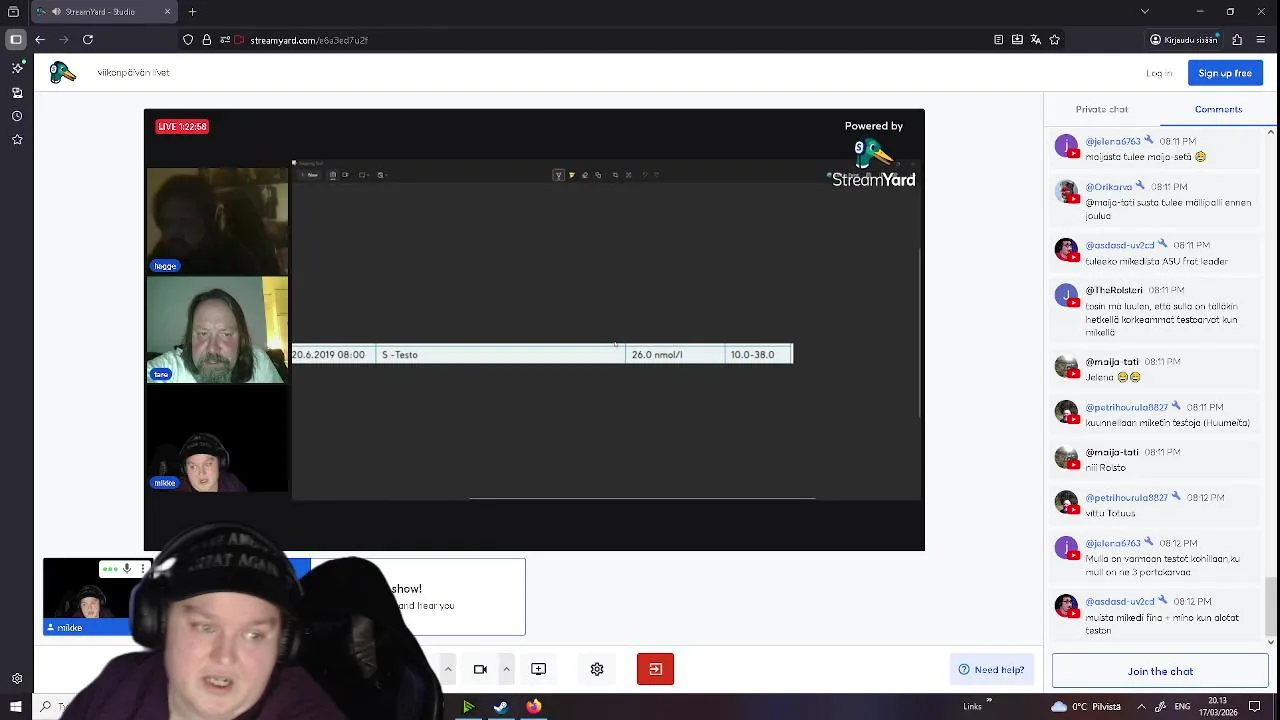Click the Kirjaudu sisään account button
Image resolution: width=1280 pixels, height=720 pixels.
tap(1184, 40)
